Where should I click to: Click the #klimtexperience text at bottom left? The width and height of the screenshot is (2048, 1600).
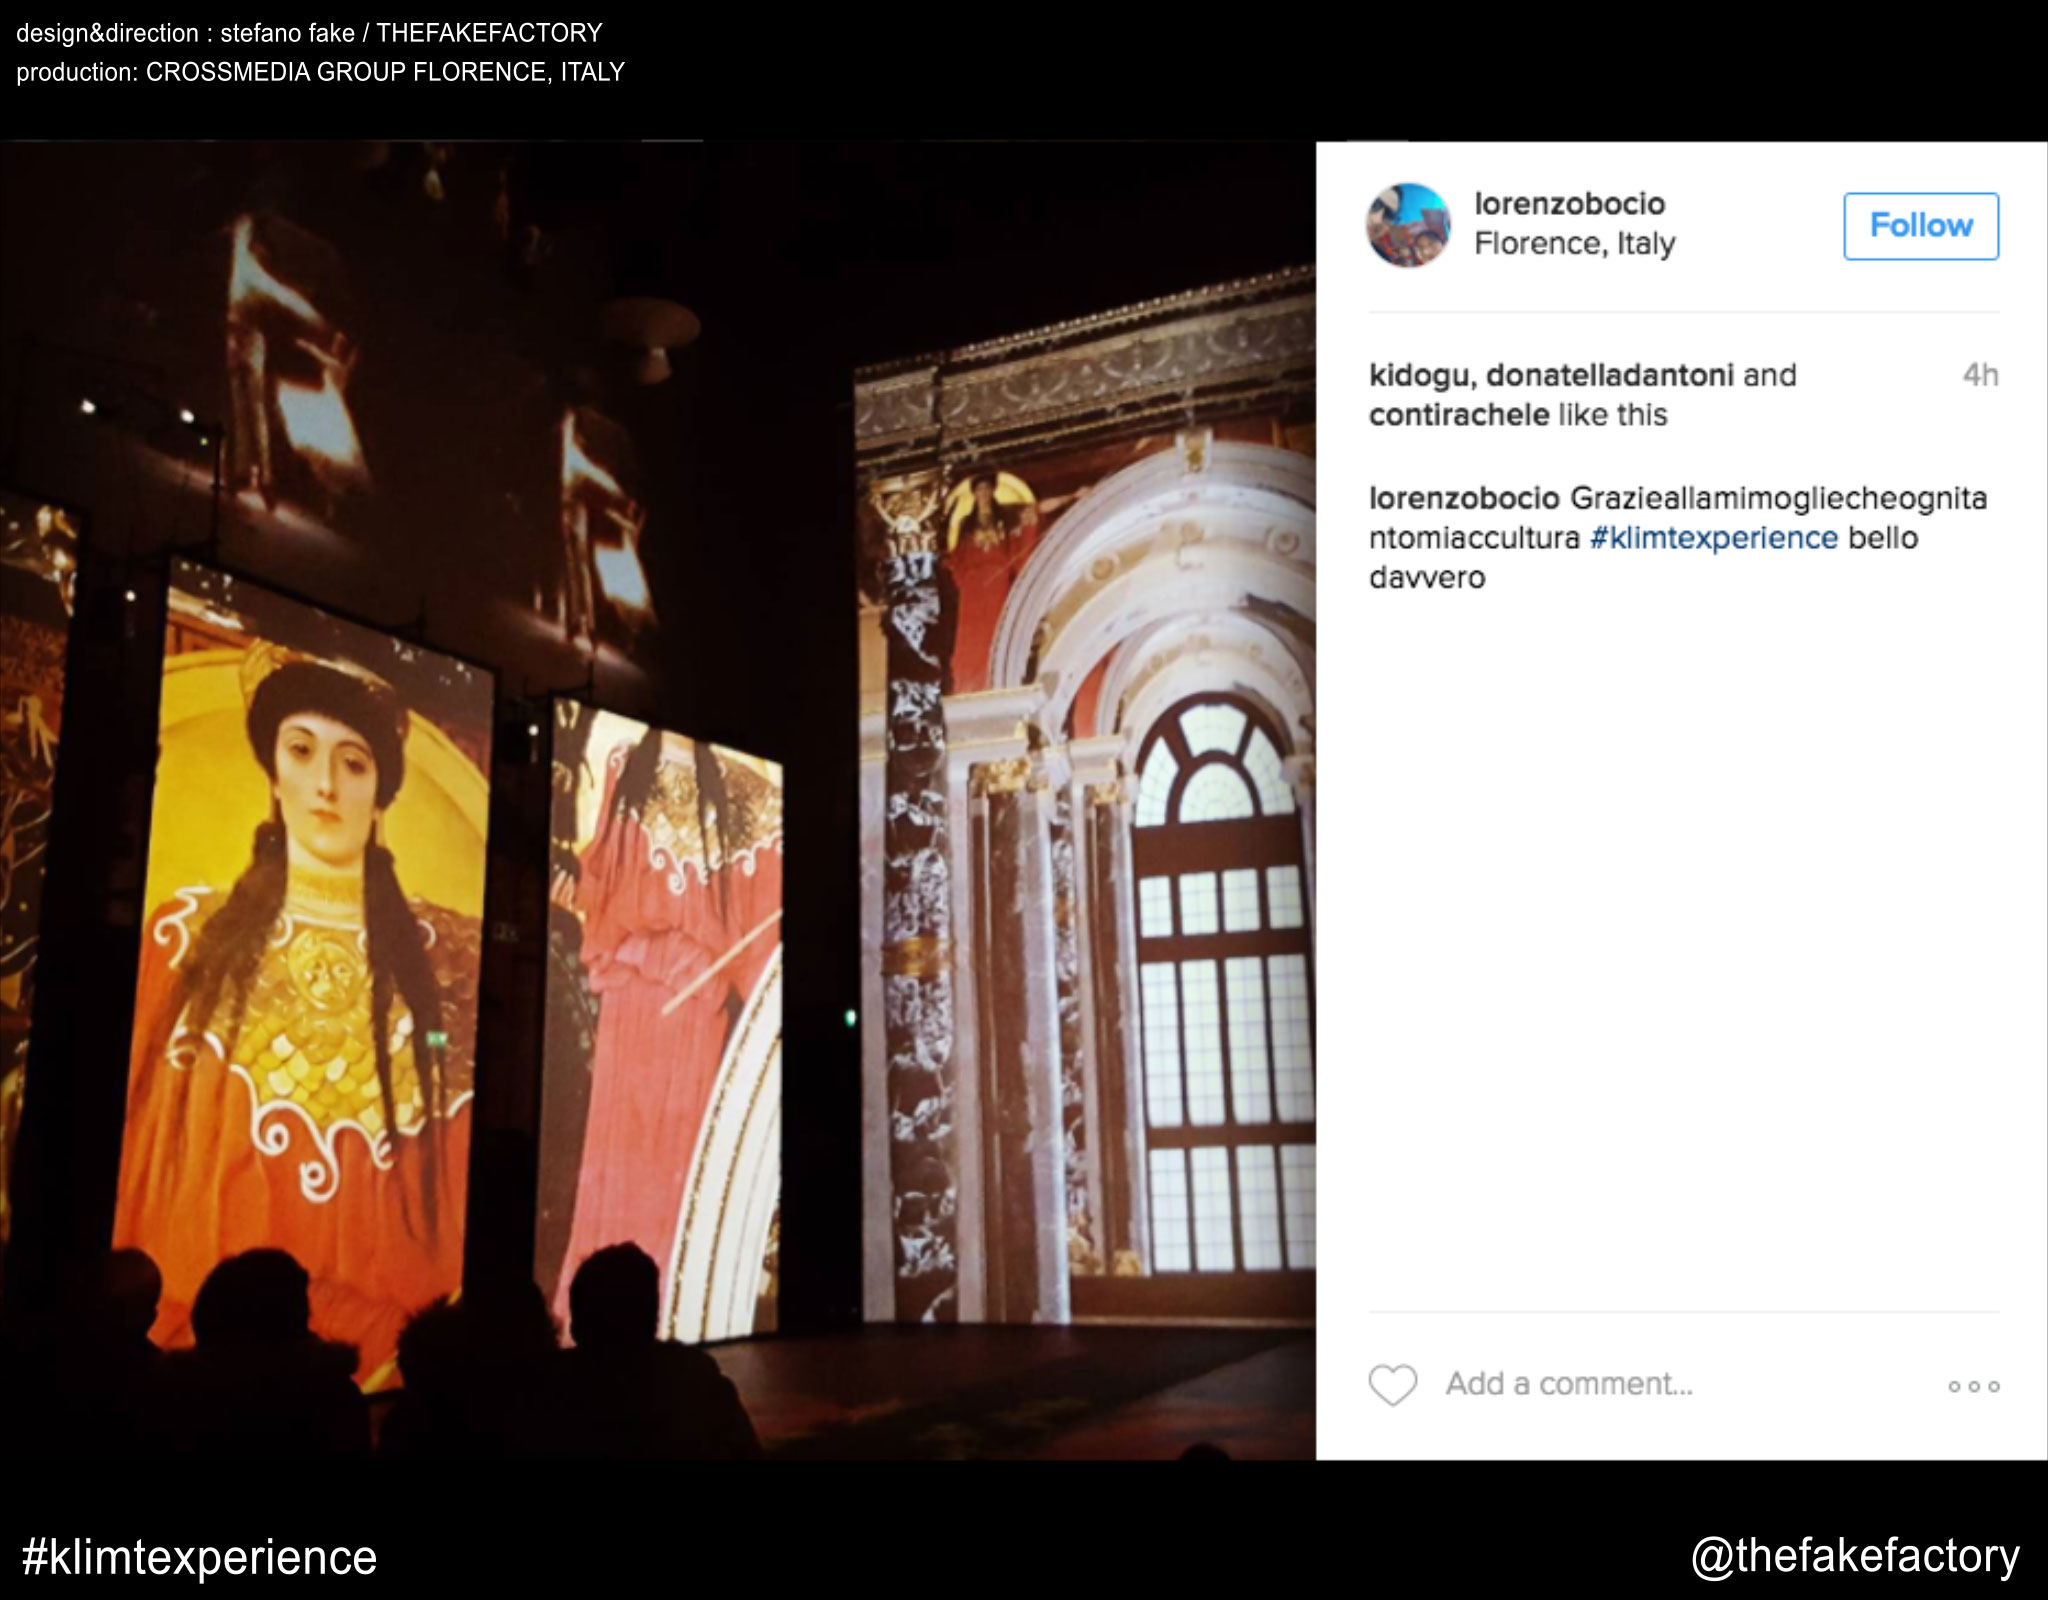[x=199, y=1557]
